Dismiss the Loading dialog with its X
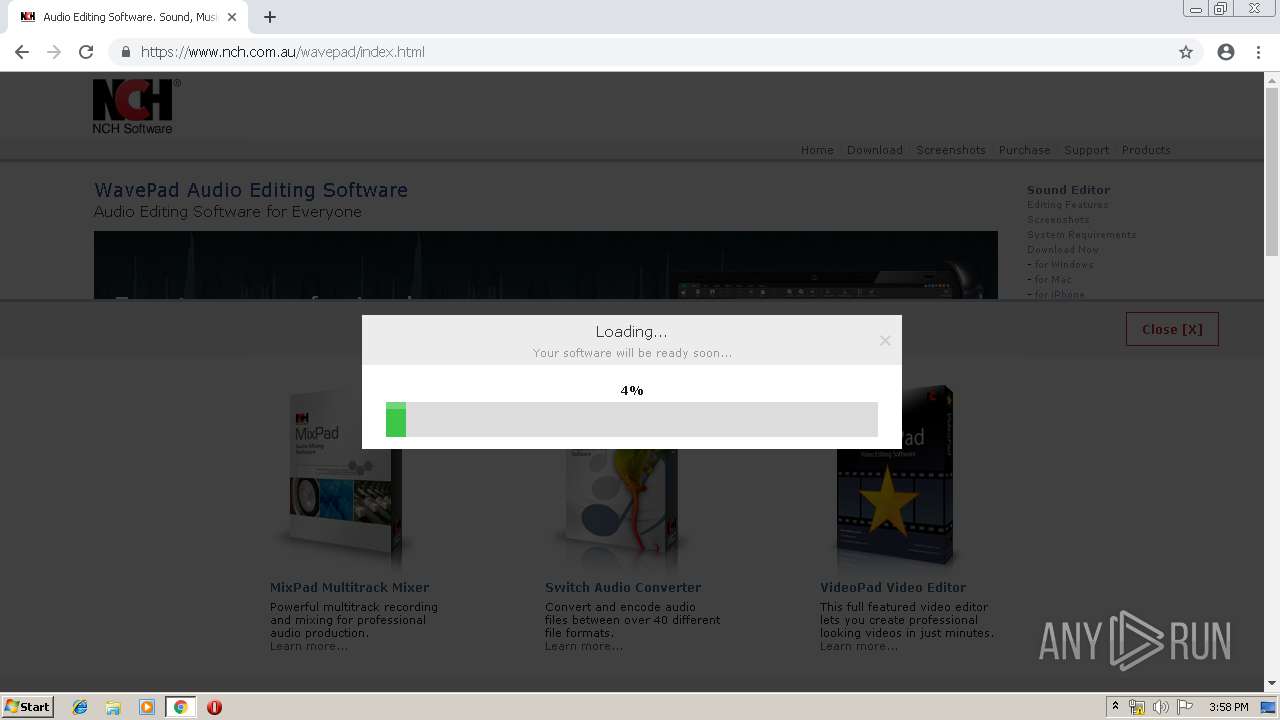Screen dimensions: 1280x720 (x=885, y=341)
